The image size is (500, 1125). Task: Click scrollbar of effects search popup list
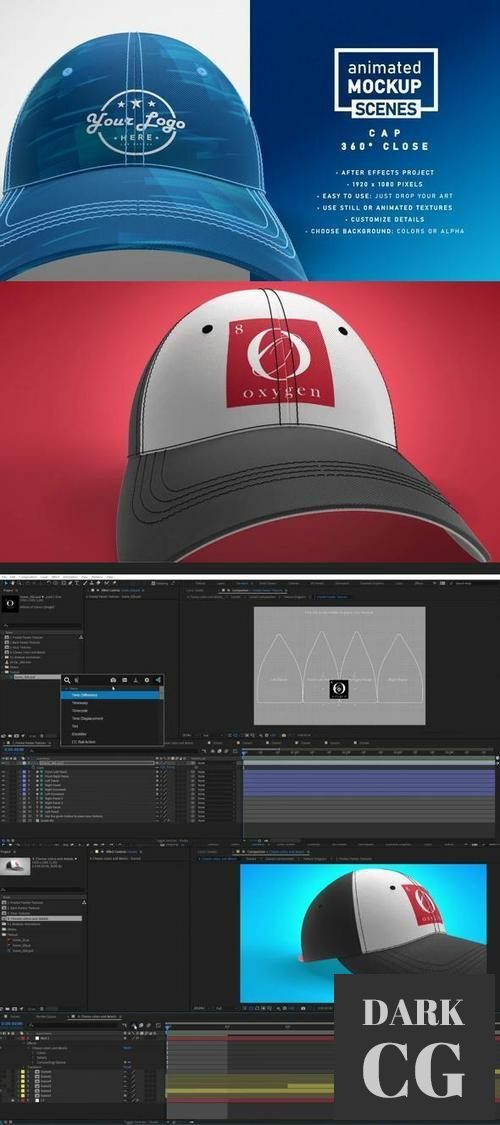[161, 693]
